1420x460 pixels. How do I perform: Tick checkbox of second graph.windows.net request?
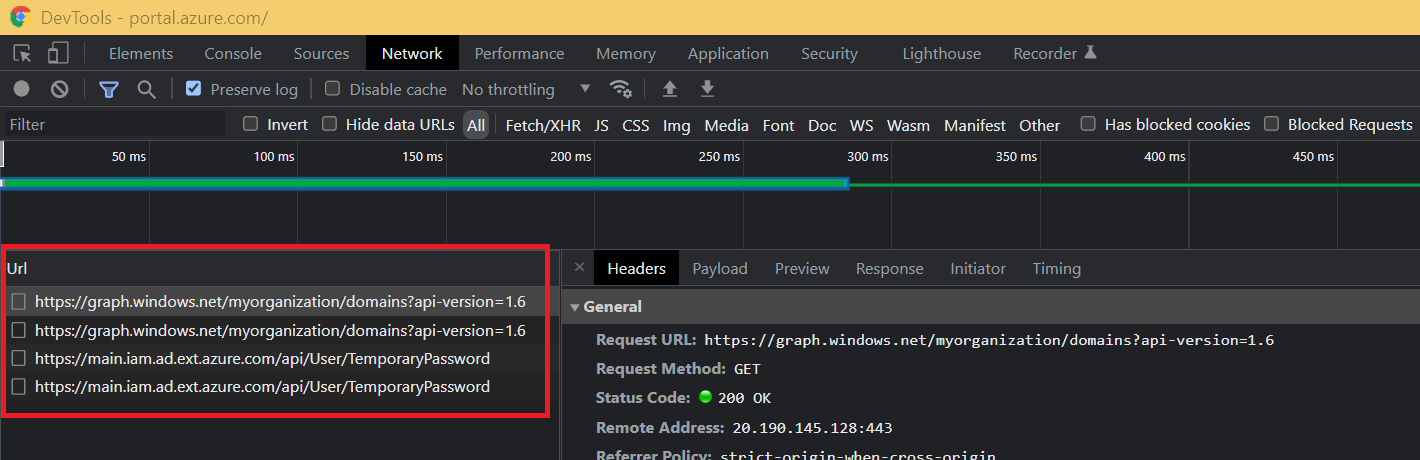(18, 330)
